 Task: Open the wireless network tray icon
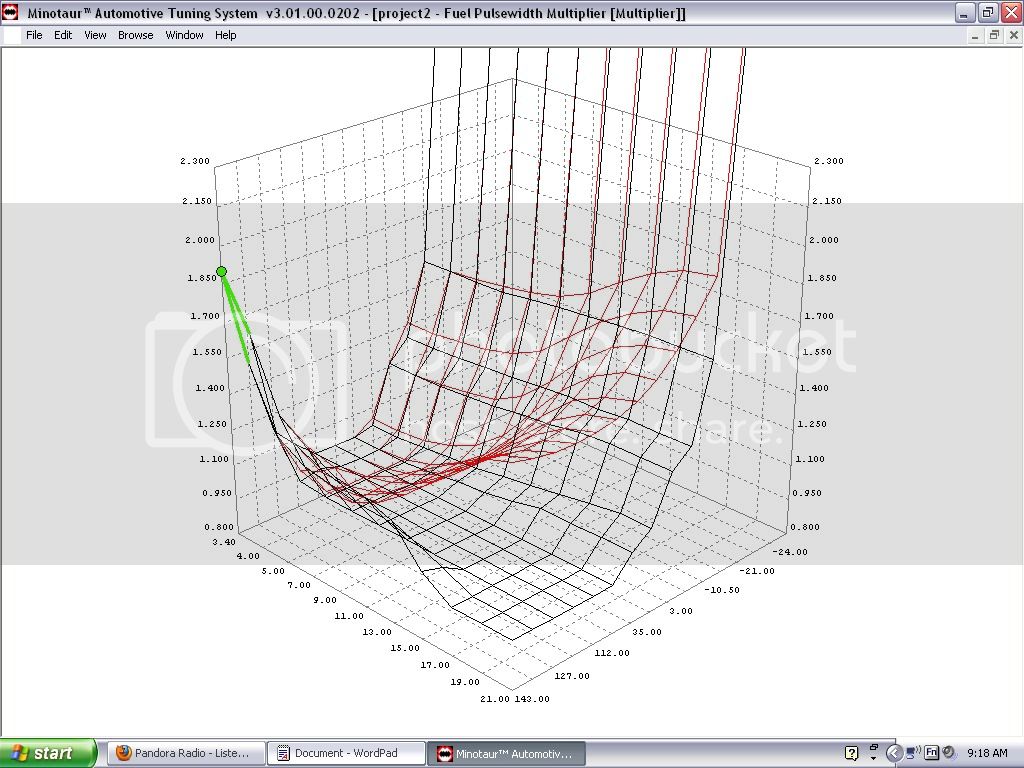(x=912, y=753)
